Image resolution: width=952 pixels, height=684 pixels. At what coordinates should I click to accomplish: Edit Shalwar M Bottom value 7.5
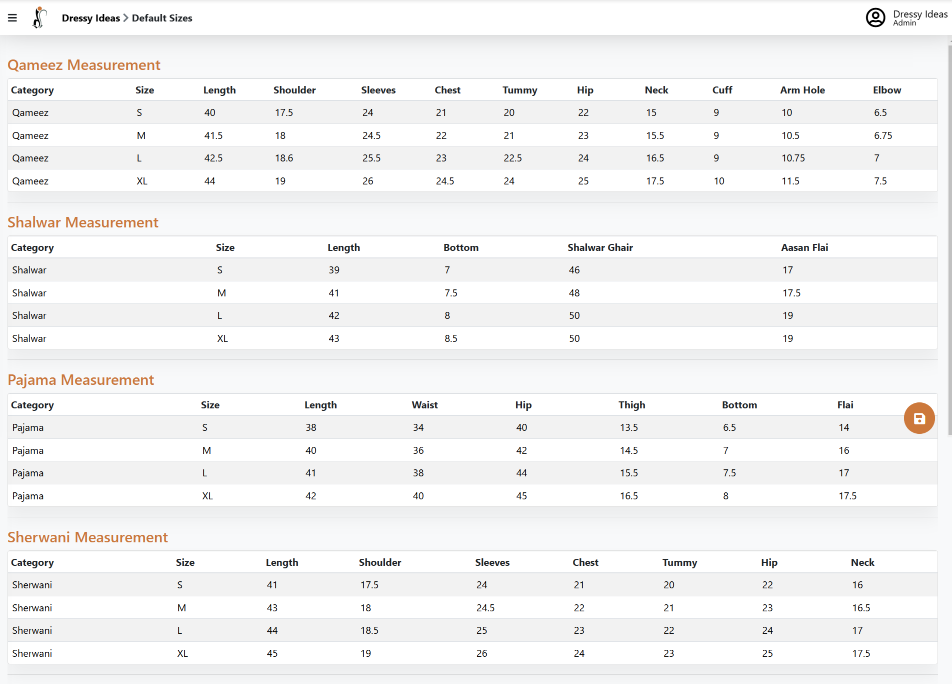point(451,293)
